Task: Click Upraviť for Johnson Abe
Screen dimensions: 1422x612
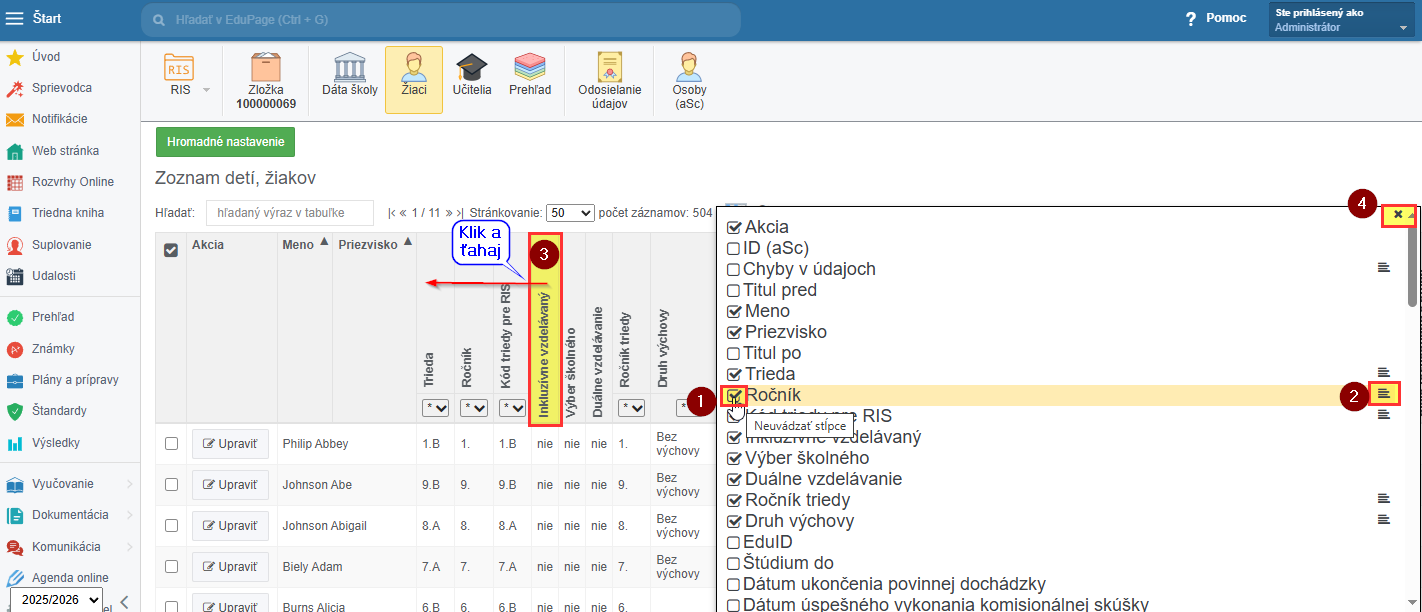Action: [230, 484]
